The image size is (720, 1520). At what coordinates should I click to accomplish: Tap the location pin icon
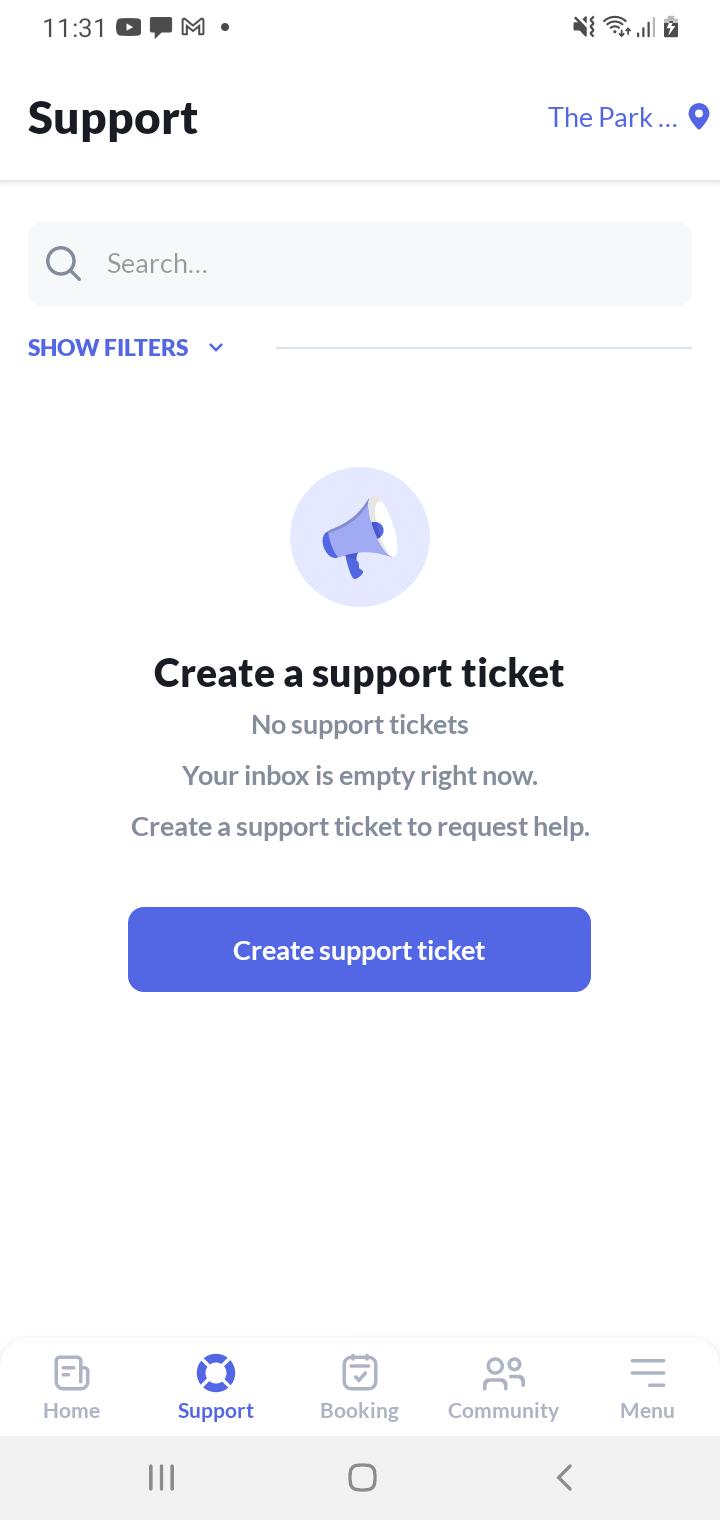700,117
